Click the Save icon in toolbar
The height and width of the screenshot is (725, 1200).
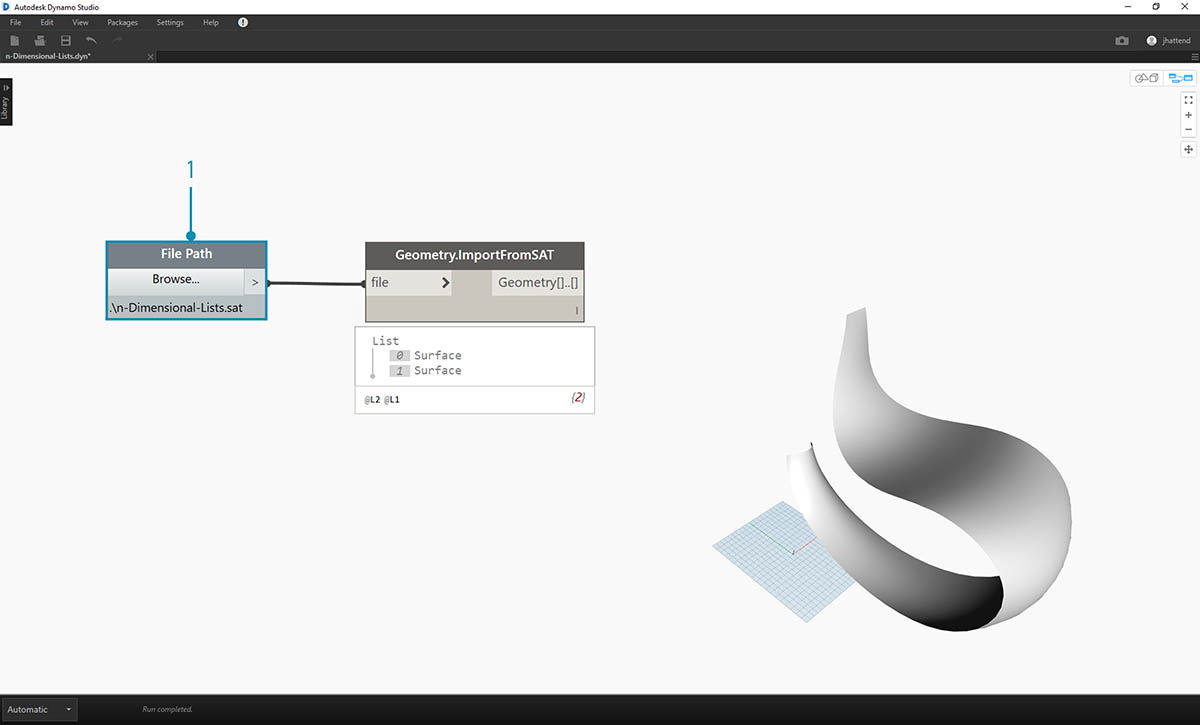(66, 40)
